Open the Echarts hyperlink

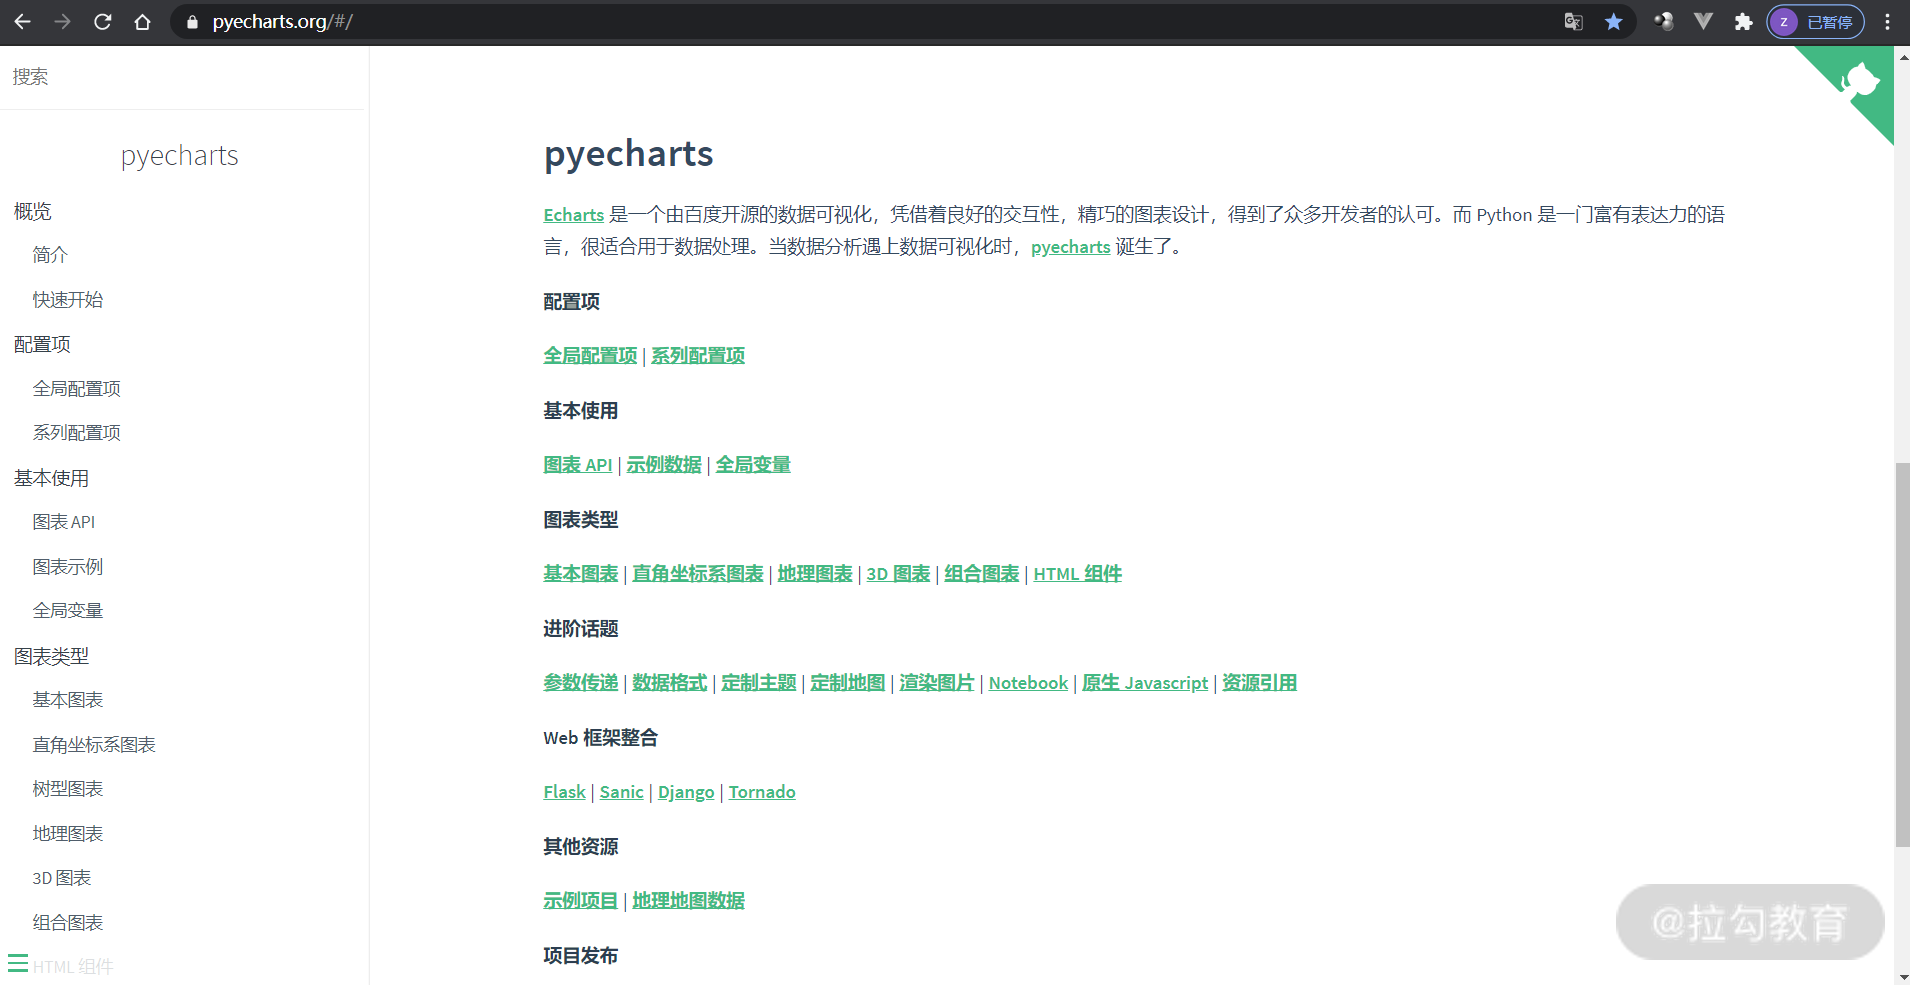point(572,214)
